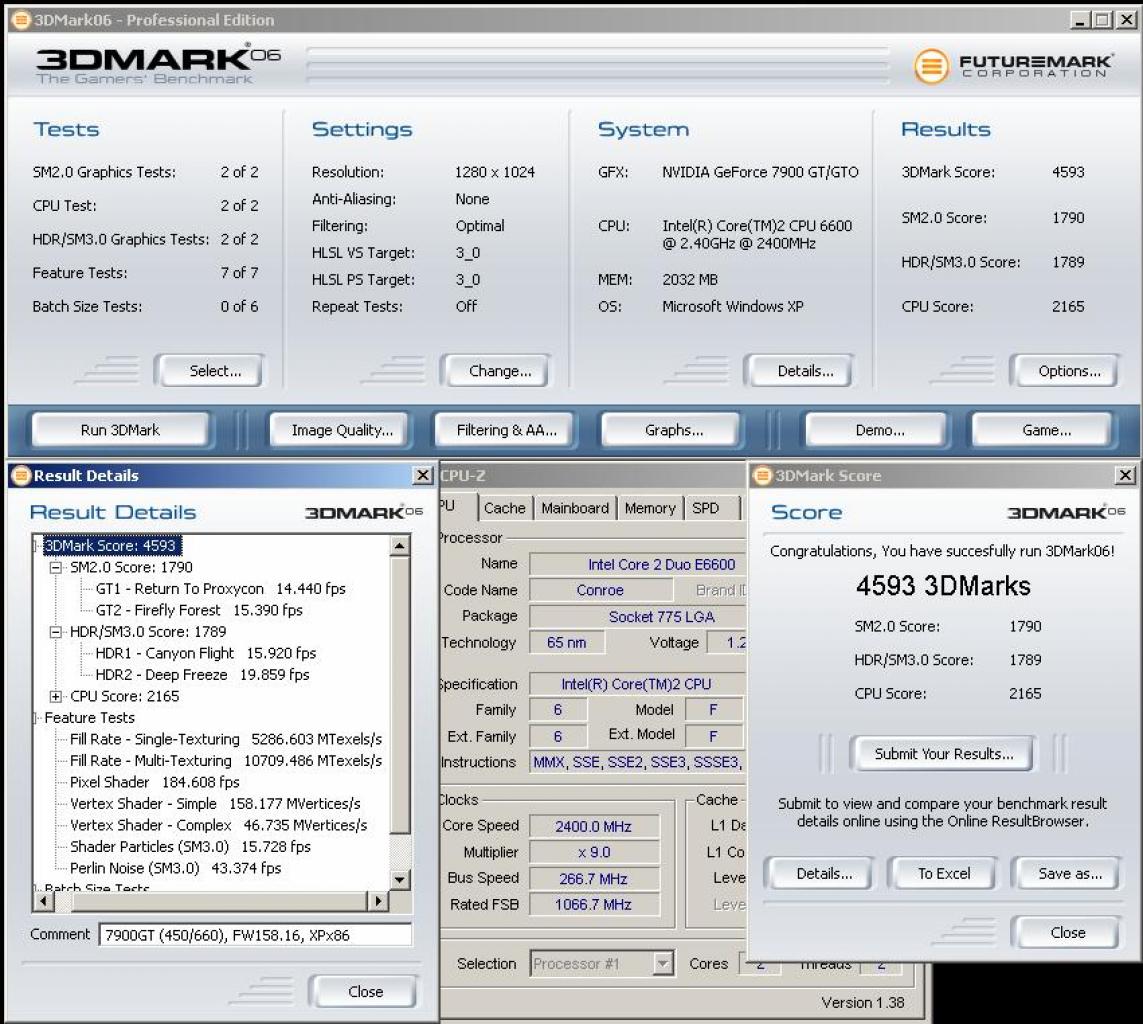Select GT2 - Firefly Forest row

[199, 610]
